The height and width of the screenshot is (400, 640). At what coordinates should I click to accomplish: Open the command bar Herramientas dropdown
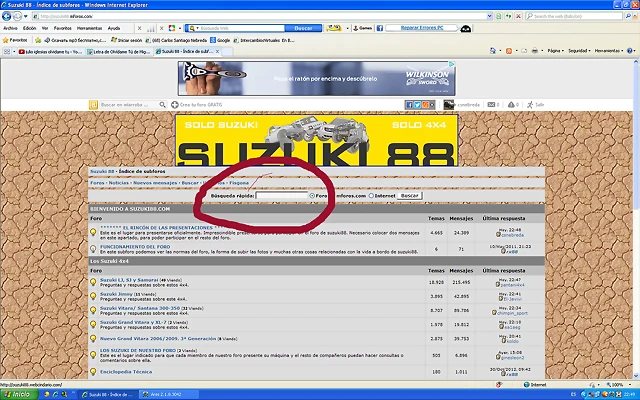(609, 51)
